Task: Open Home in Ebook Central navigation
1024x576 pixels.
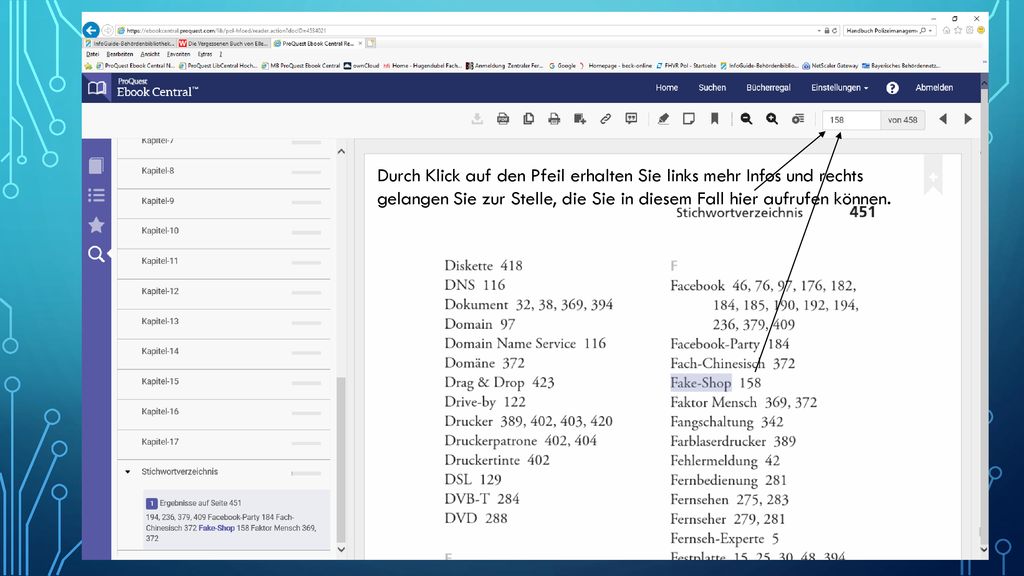Action: pos(667,88)
